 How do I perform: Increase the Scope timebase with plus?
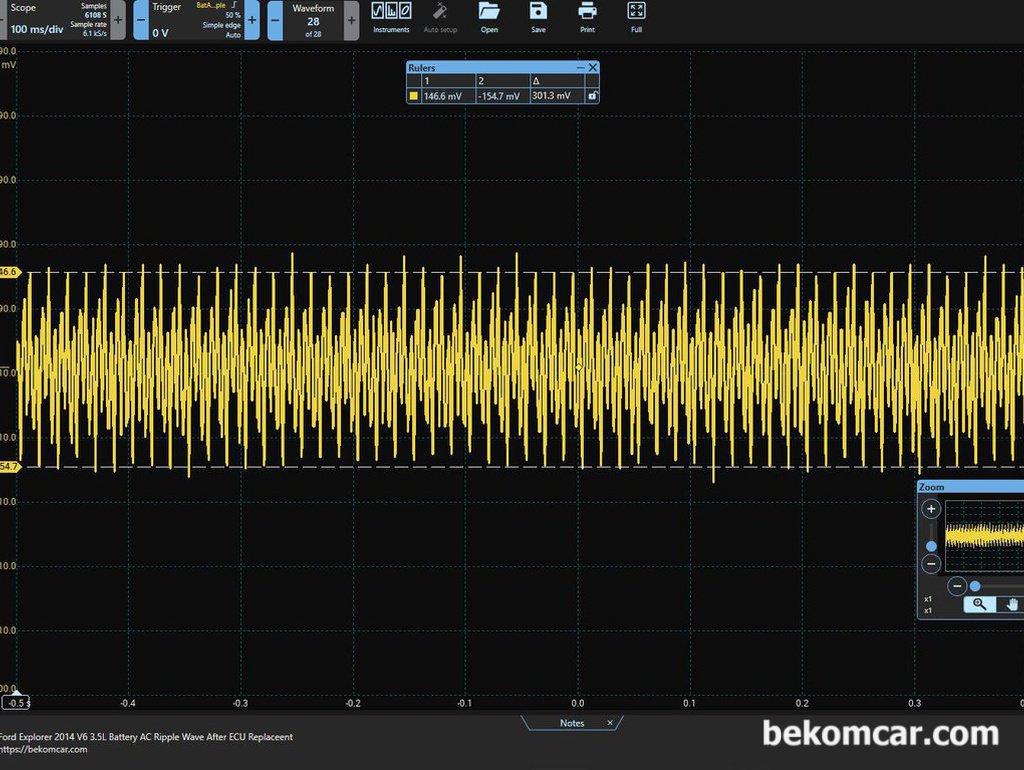(118, 20)
